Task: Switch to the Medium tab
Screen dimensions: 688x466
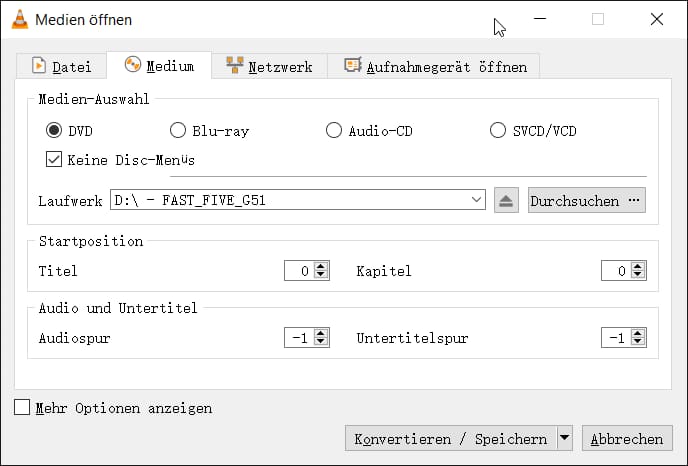Action: click(x=159, y=66)
